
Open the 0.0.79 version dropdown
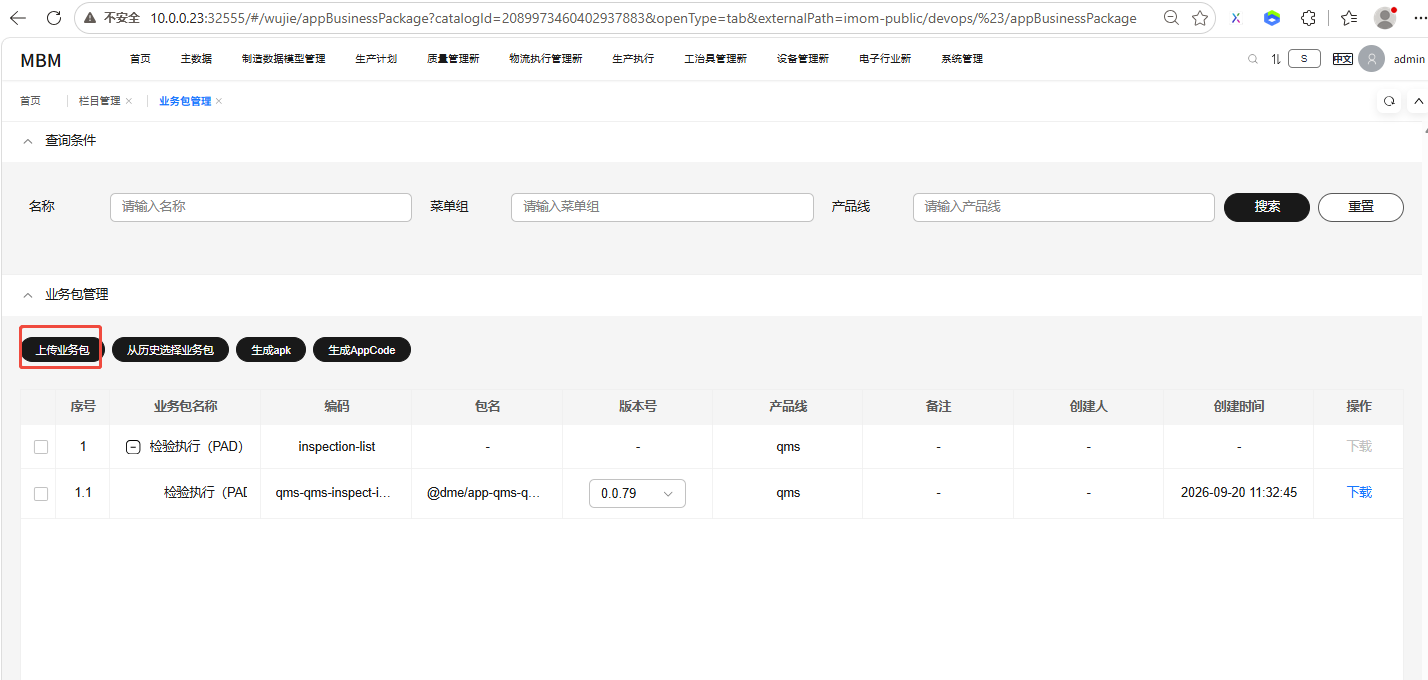pos(638,493)
